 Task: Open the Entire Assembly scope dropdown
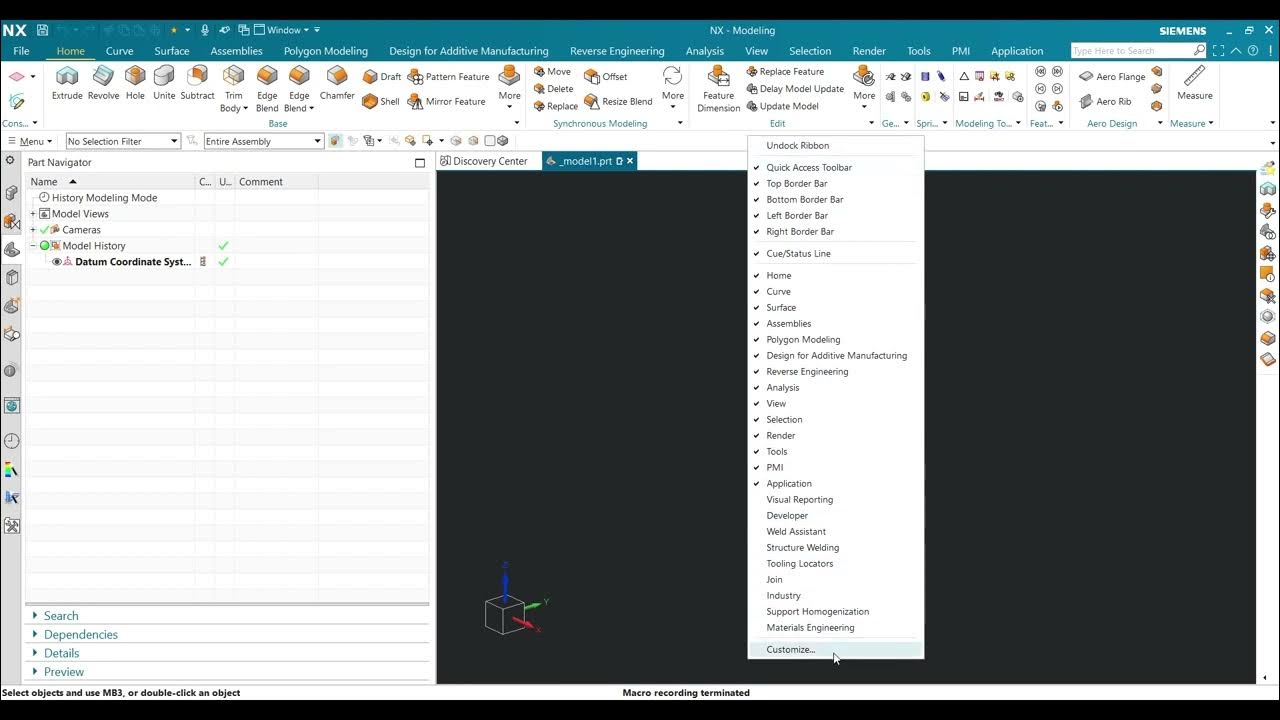(318, 141)
